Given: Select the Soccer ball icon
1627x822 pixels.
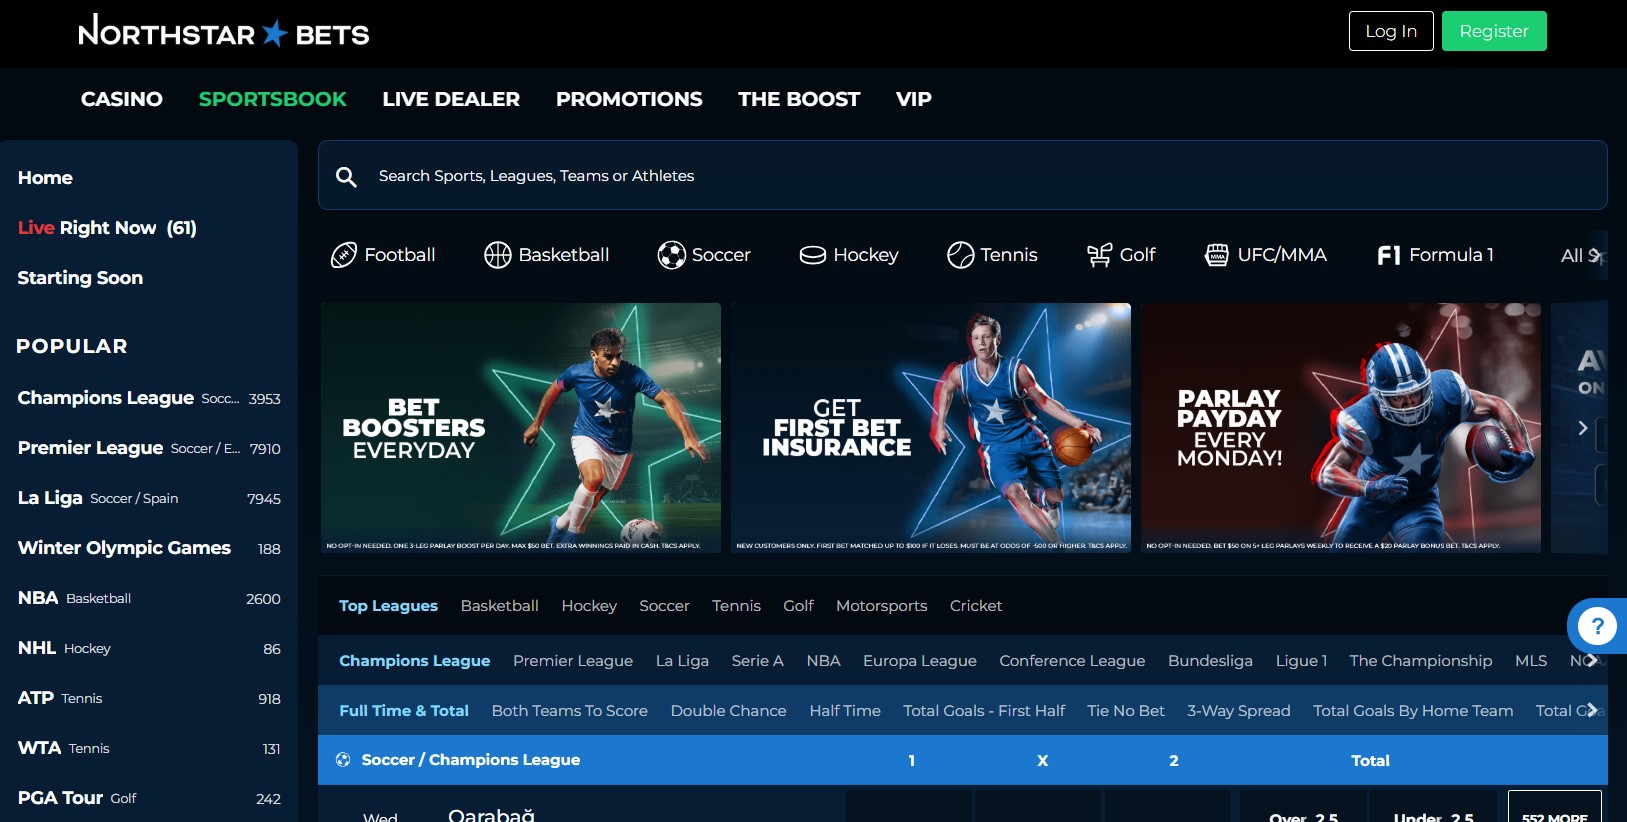Looking at the screenshot, I should click(671, 255).
